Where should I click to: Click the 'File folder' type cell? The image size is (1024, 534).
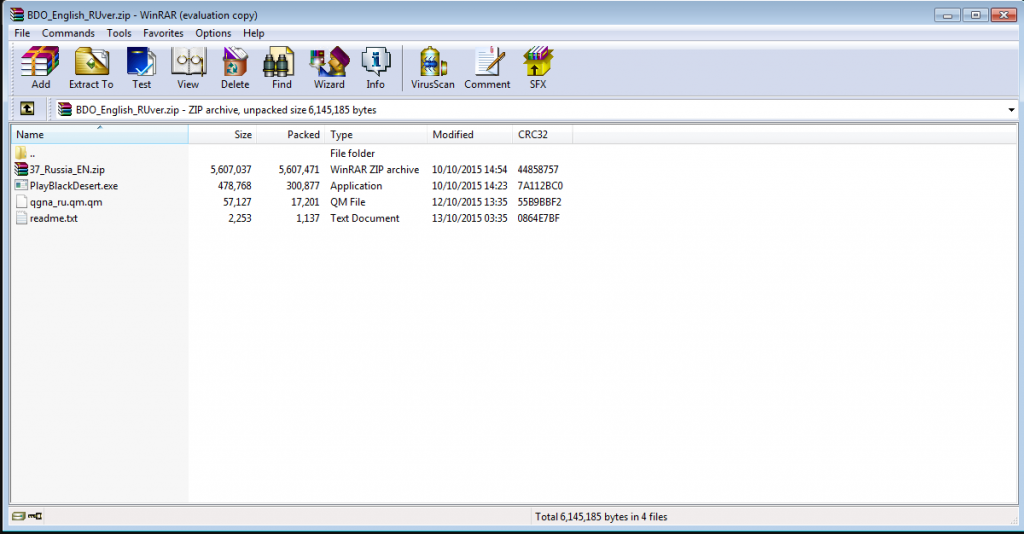click(352, 153)
